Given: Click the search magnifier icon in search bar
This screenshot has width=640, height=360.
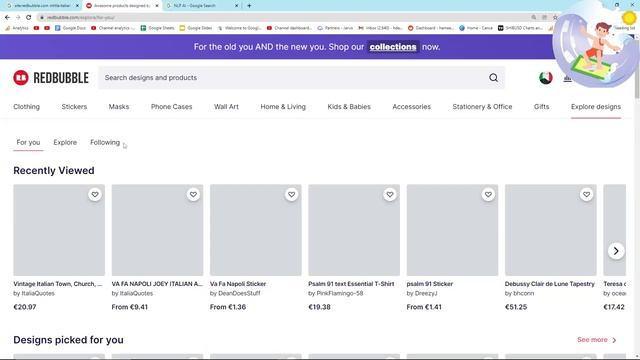Looking at the screenshot, I should point(493,78).
